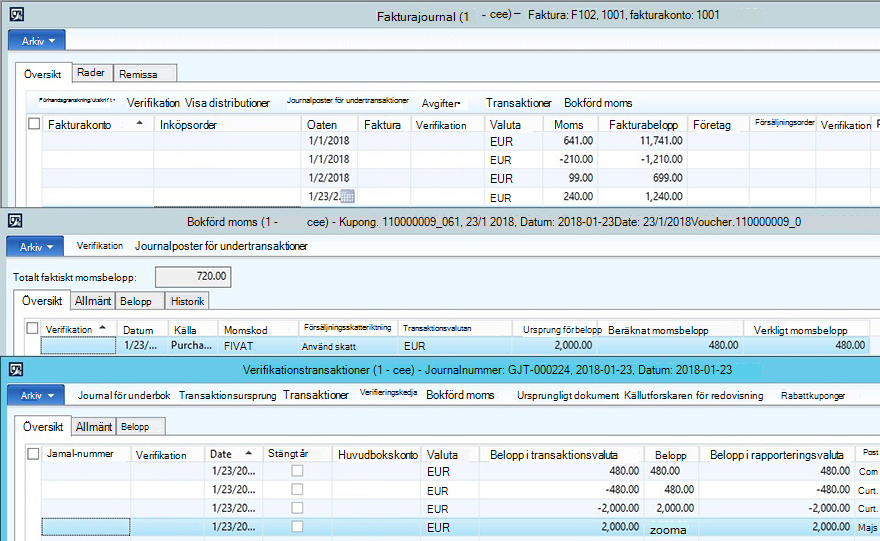
Task: Click Verifikation in the Fakturajournal toolbar
Action: 153,103
